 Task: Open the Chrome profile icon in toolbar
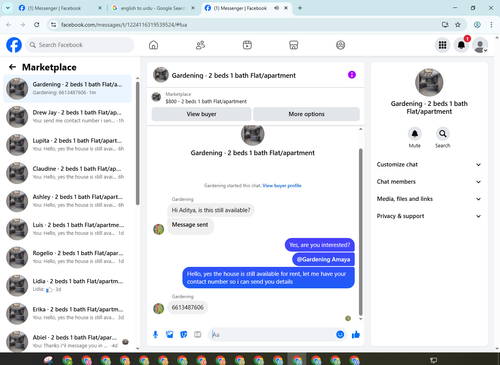pyautogui.click(x=477, y=25)
